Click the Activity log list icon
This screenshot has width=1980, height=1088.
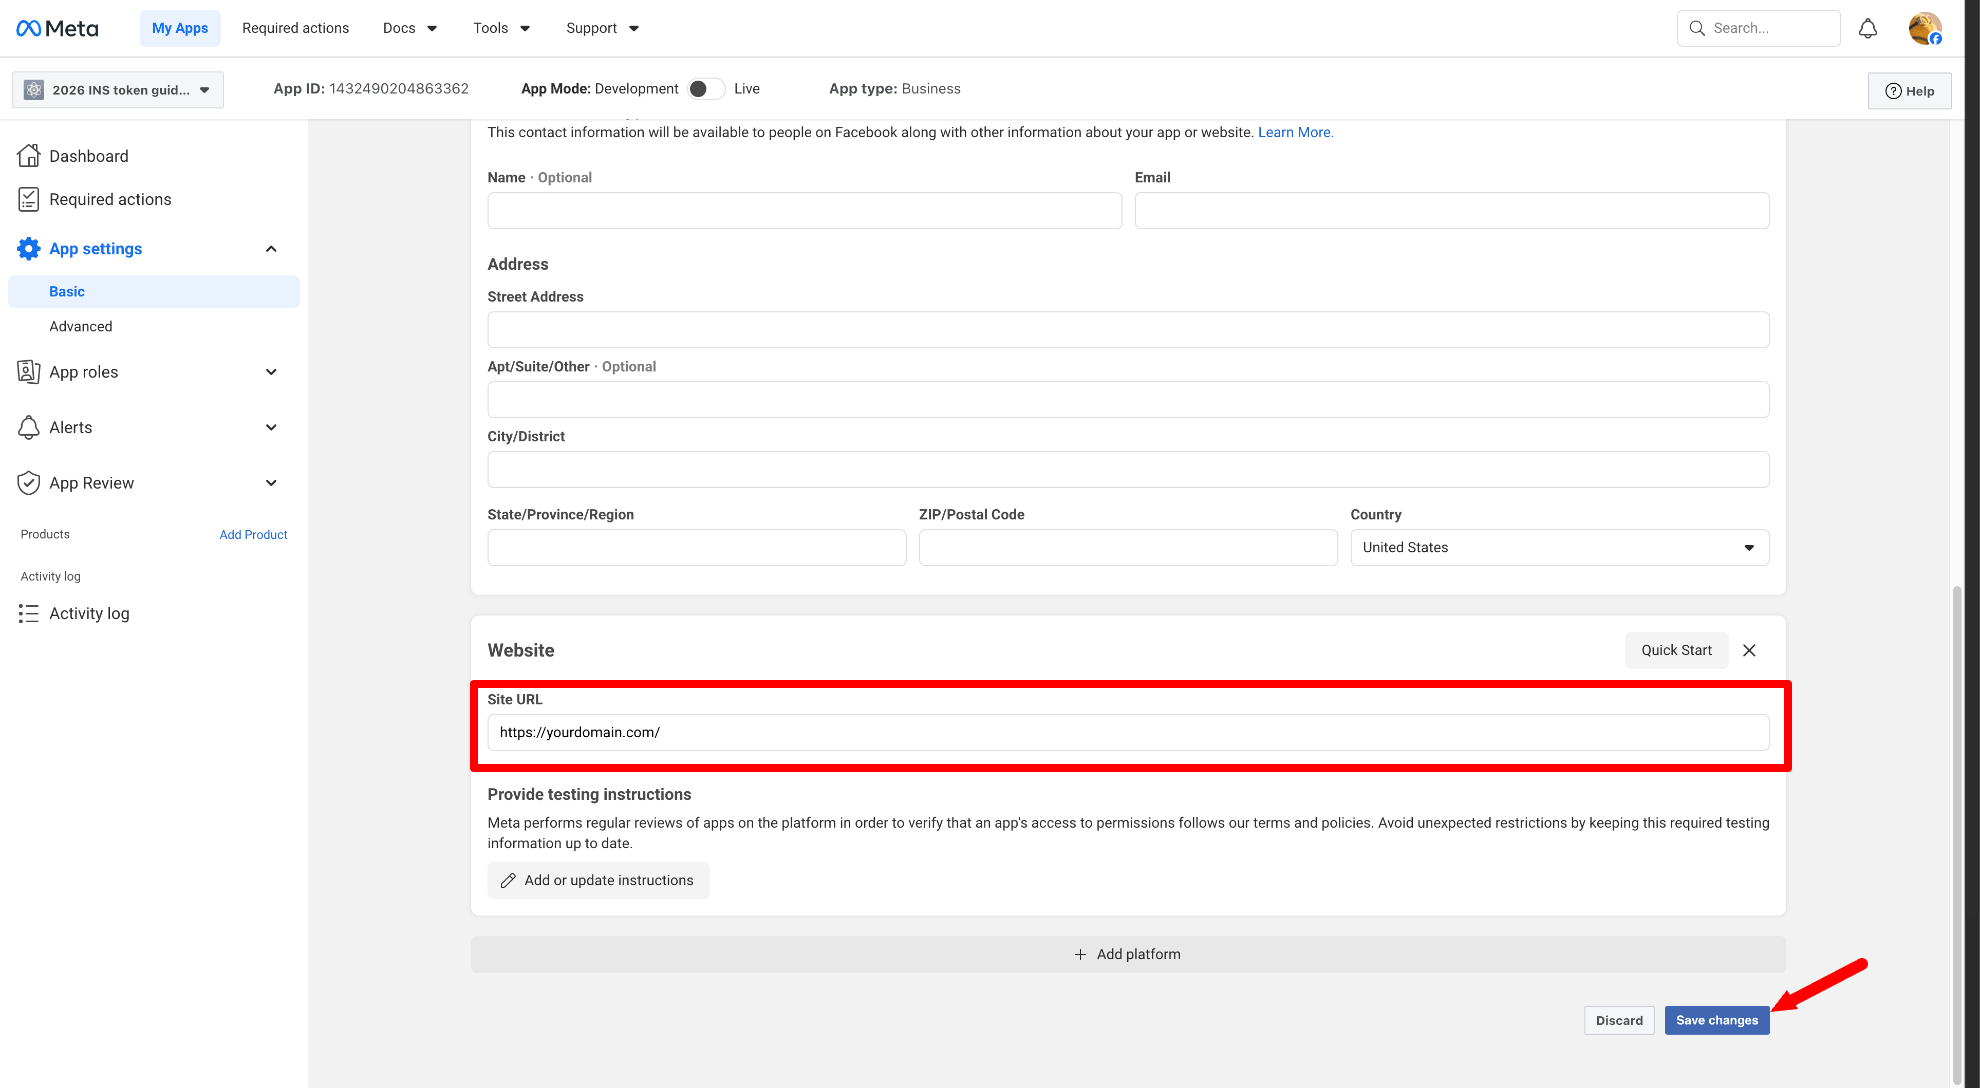click(29, 613)
